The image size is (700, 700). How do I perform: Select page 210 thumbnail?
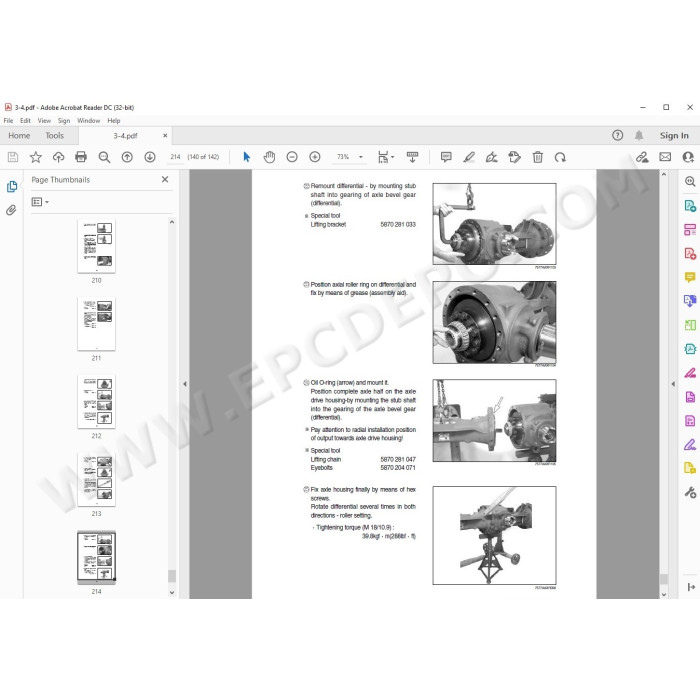click(x=96, y=246)
